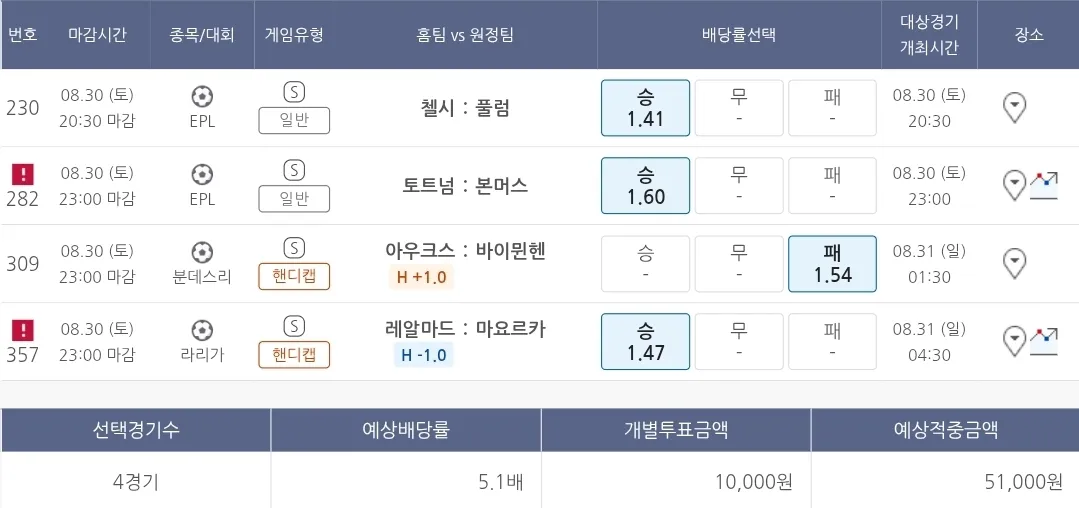Select the 패 option for 첼시 vs 풀럼
This screenshot has height=508, width=1079.
click(832, 108)
